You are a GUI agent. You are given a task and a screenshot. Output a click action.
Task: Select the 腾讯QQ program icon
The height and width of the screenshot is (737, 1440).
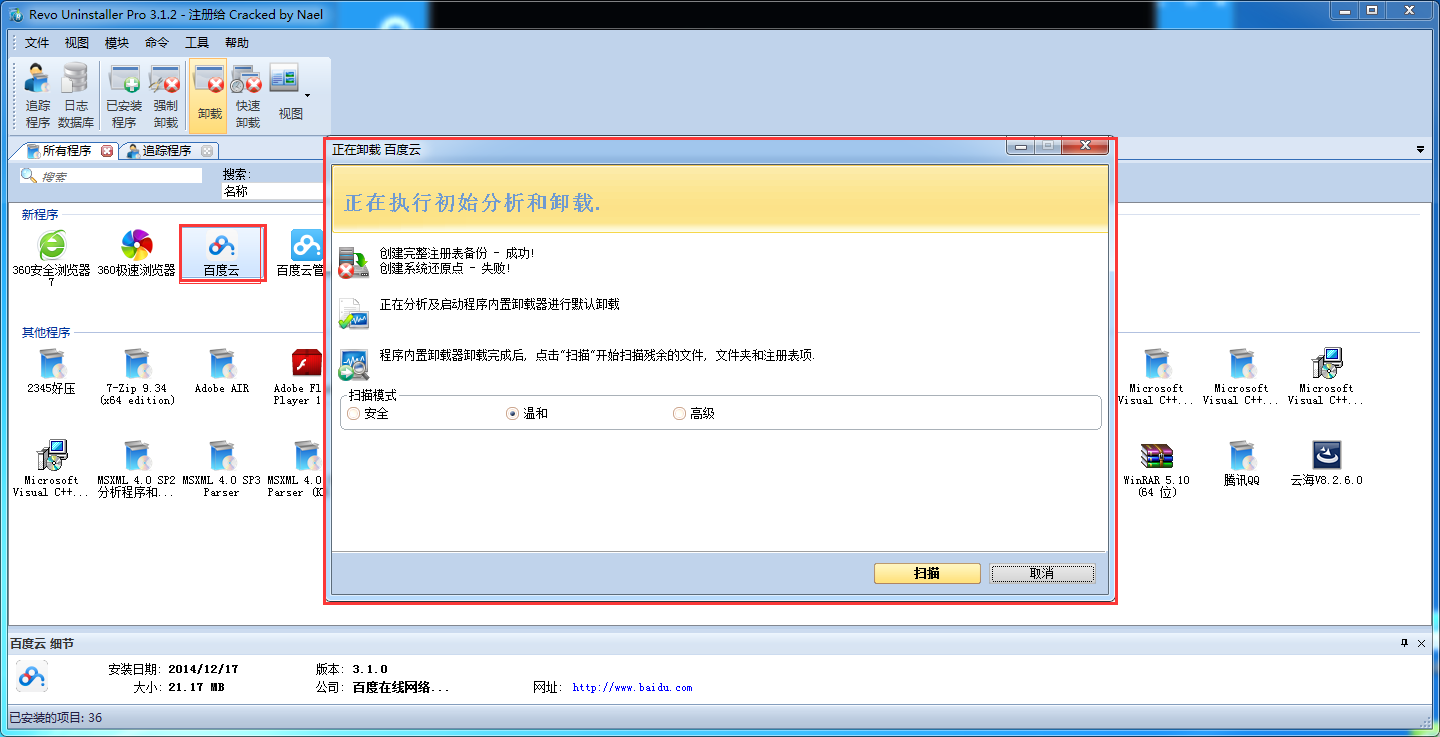pos(1241,463)
